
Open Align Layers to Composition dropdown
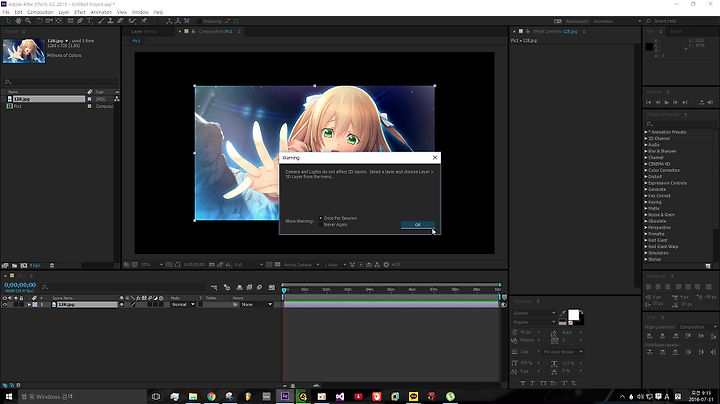point(697,327)
